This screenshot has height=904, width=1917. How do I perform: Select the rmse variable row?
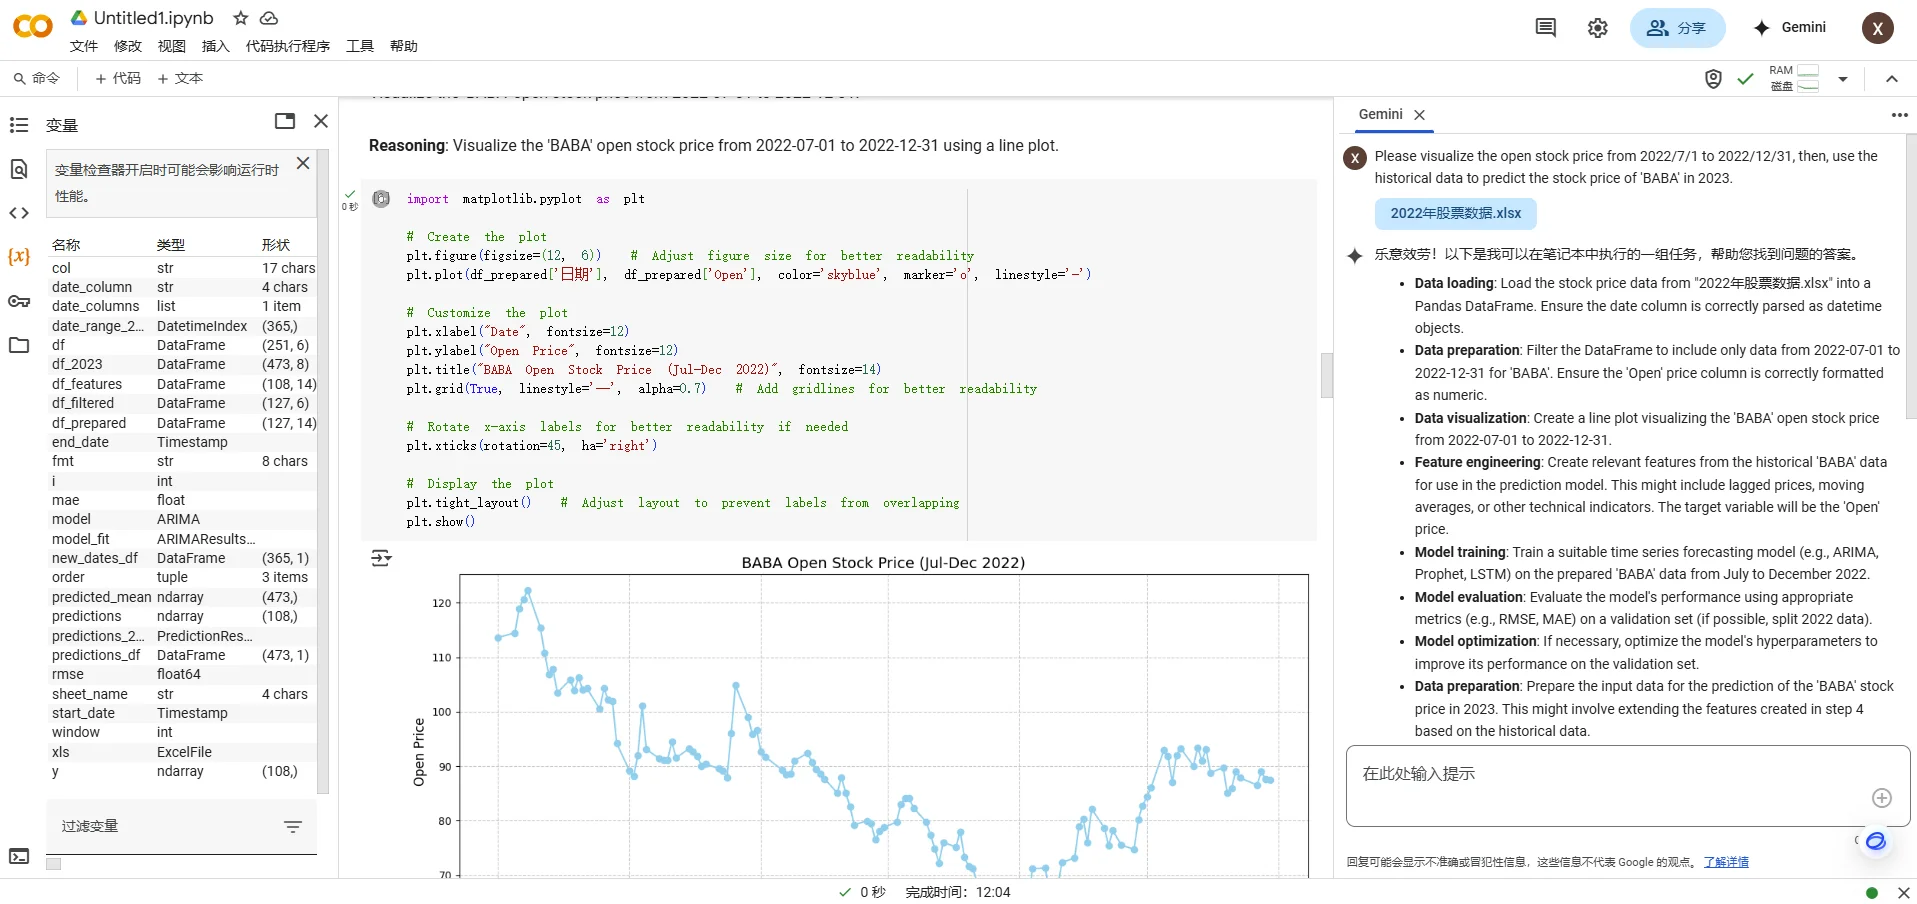coord(183,674)
